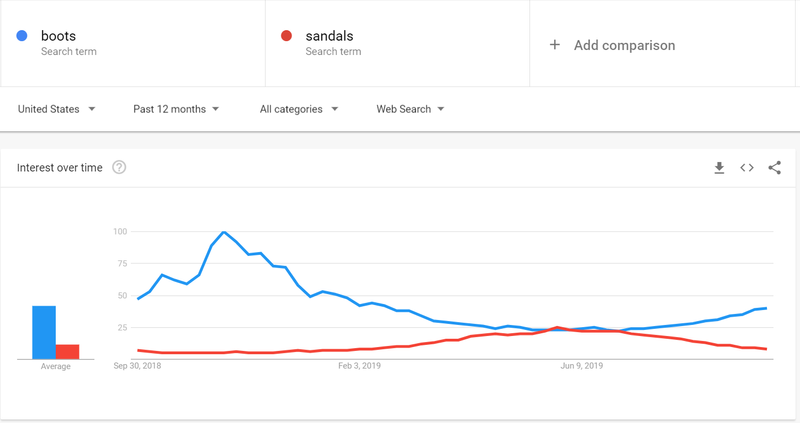This screenshot has width=800, height=423.
Task: Click the peak of the blue boots line
Action: tap(223, 232)
